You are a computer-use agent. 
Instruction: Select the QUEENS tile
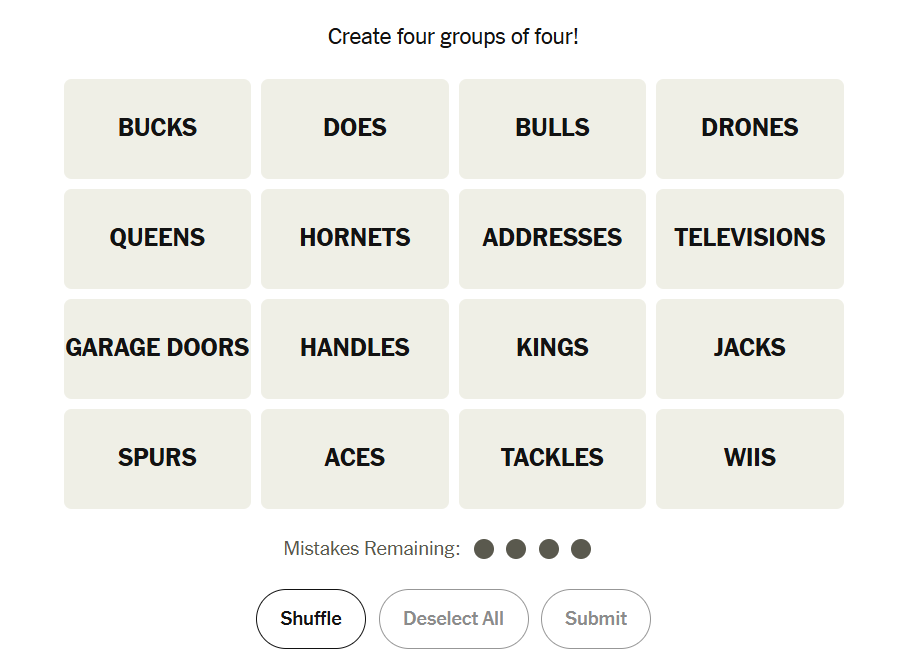[157, 239]
